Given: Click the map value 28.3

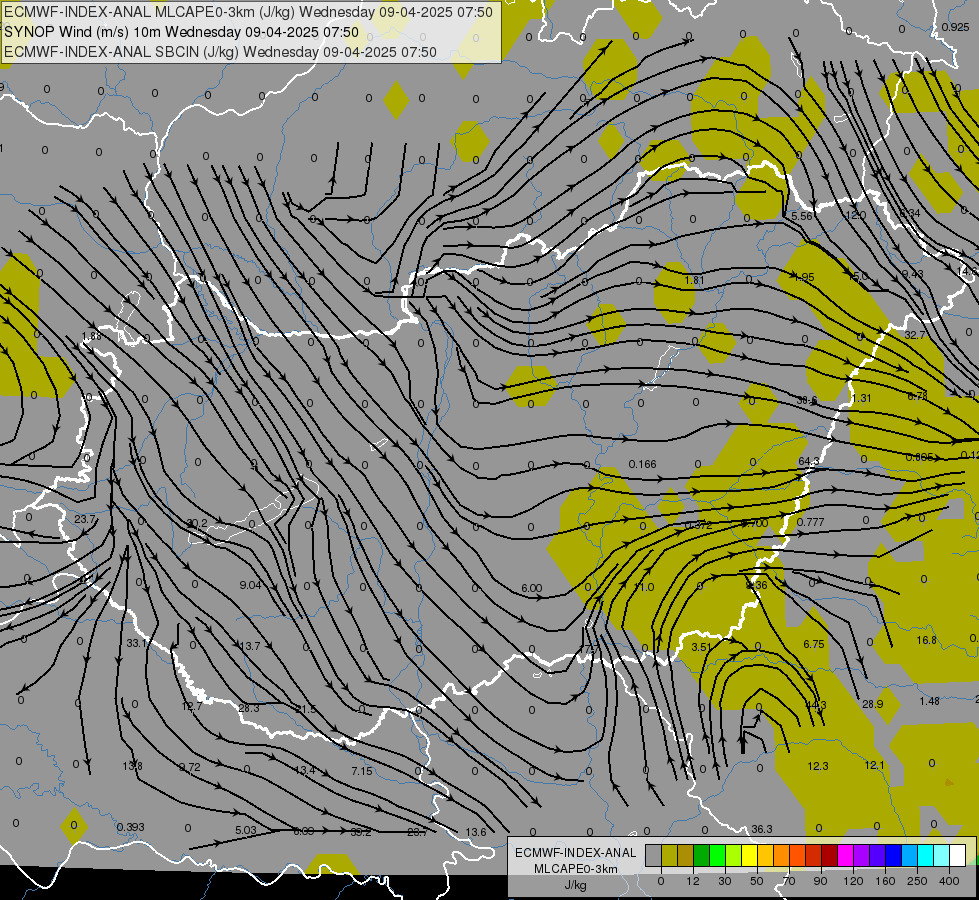Looking at the screenshot, I should click(x=248, y=708).
